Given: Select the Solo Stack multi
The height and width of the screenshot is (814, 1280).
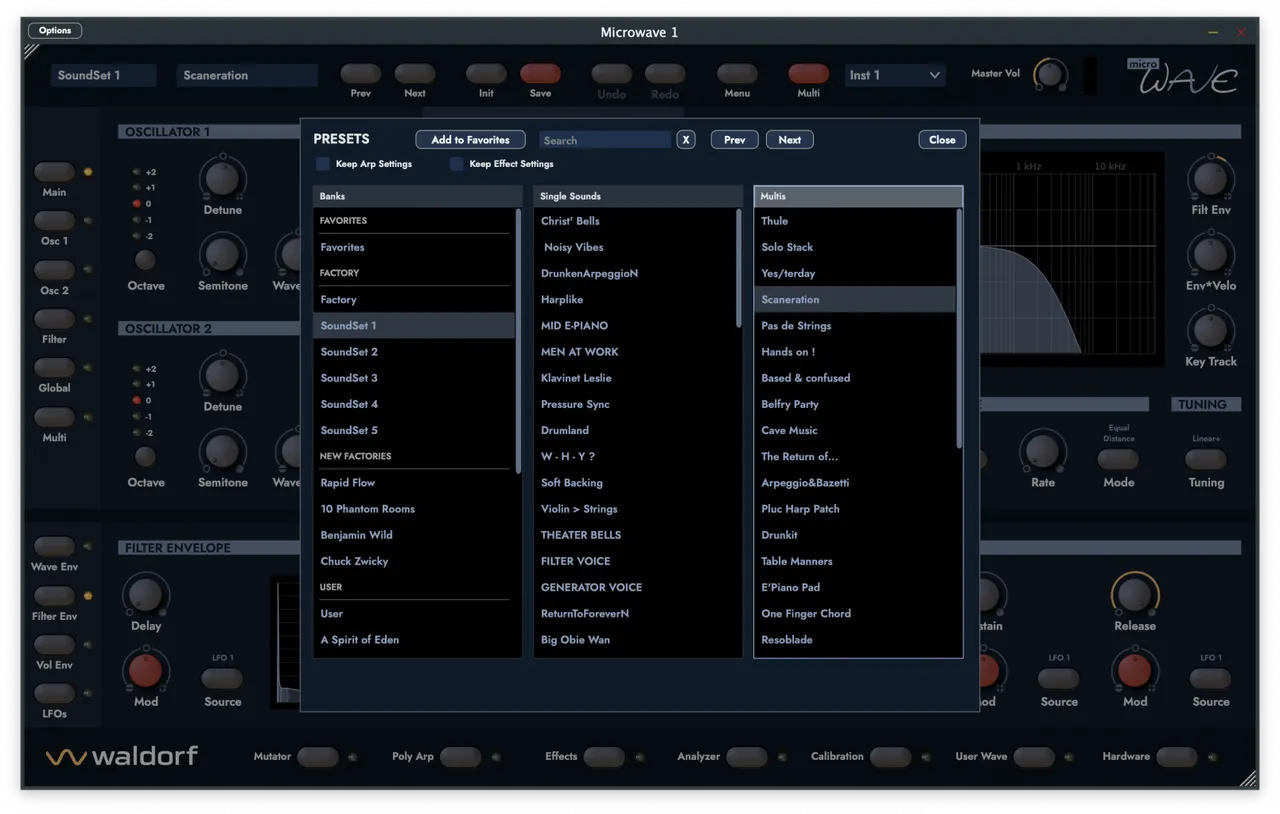Looking at the screenshot, I should tap(855, 247).
